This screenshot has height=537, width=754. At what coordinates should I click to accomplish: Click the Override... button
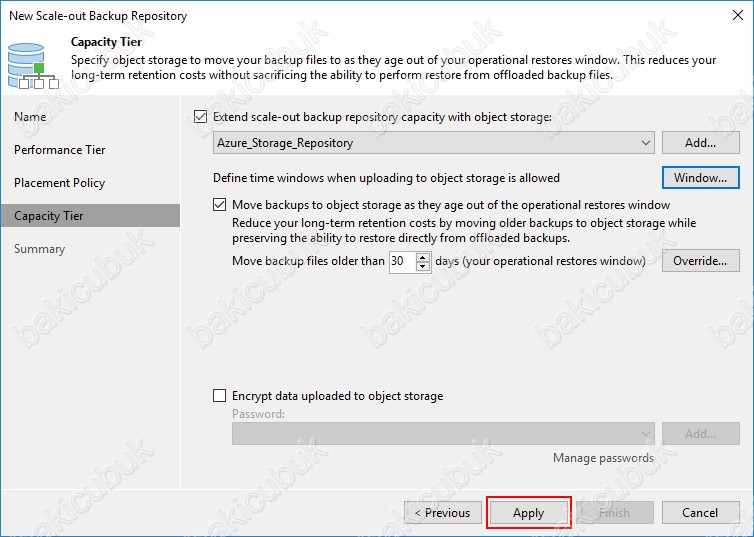click(701, 261)
